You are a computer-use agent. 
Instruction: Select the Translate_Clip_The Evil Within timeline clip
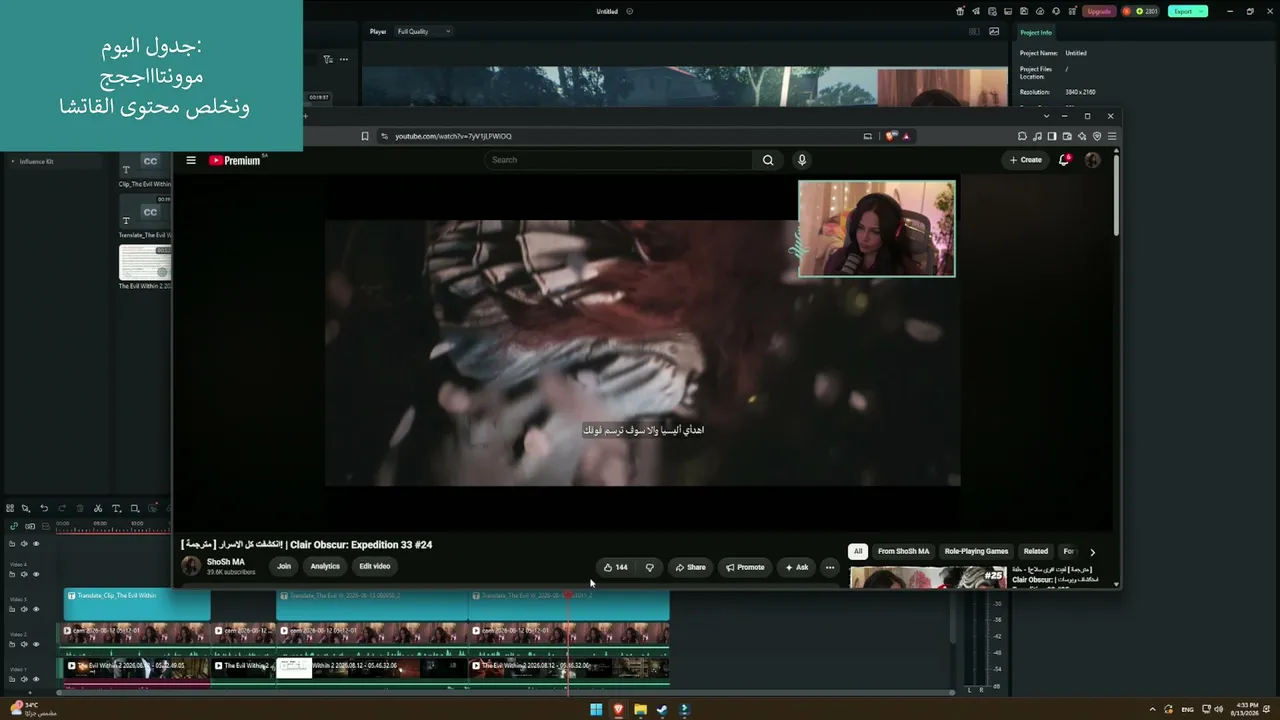[137, 605]
